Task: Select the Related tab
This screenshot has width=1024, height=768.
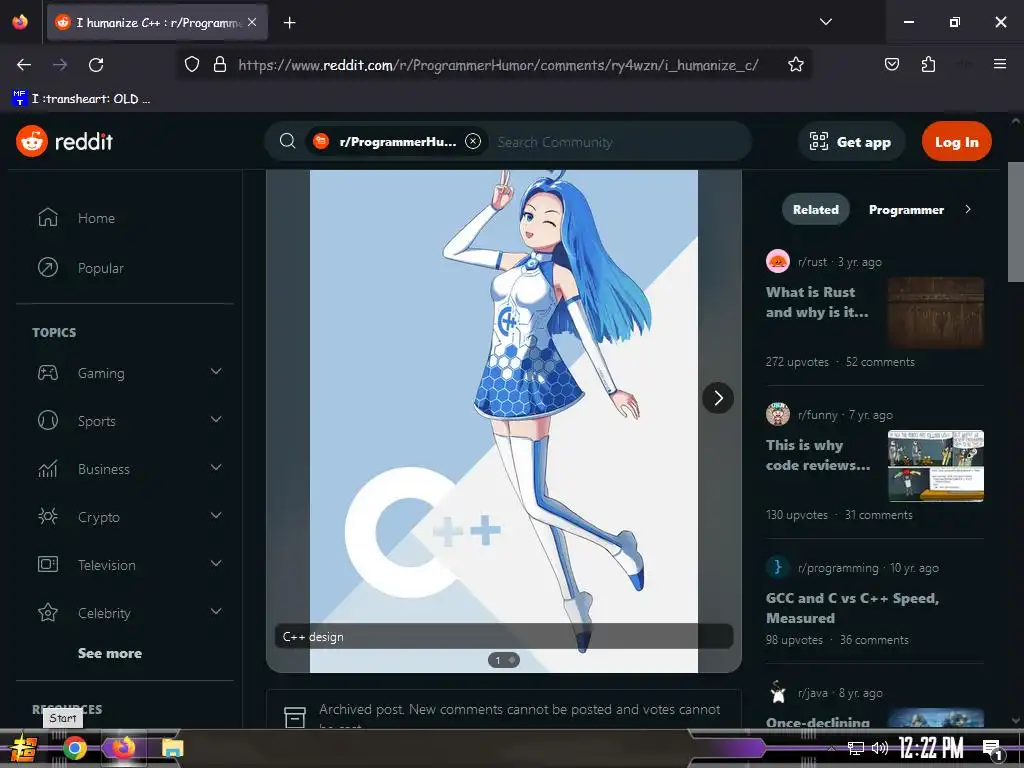Action: tap(816, 210)
